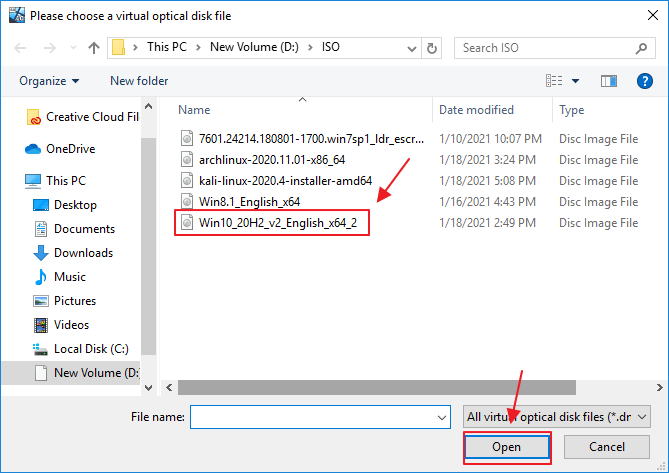Open recent locations dropdown arrow
Image resolution: width=669 pixels, height=473 pixels.
(x=73, y=48)
